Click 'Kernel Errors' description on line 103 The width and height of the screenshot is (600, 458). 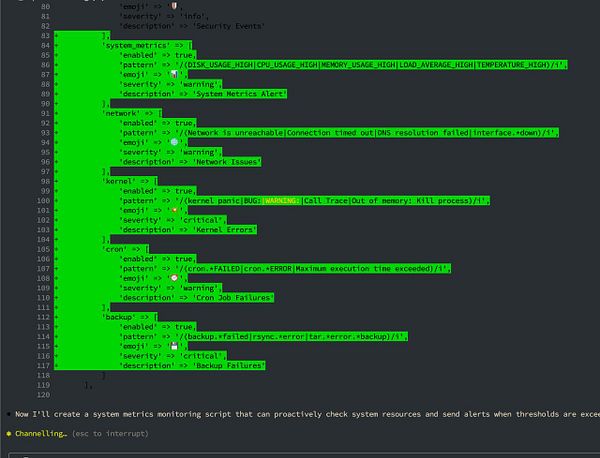[224, 230]
